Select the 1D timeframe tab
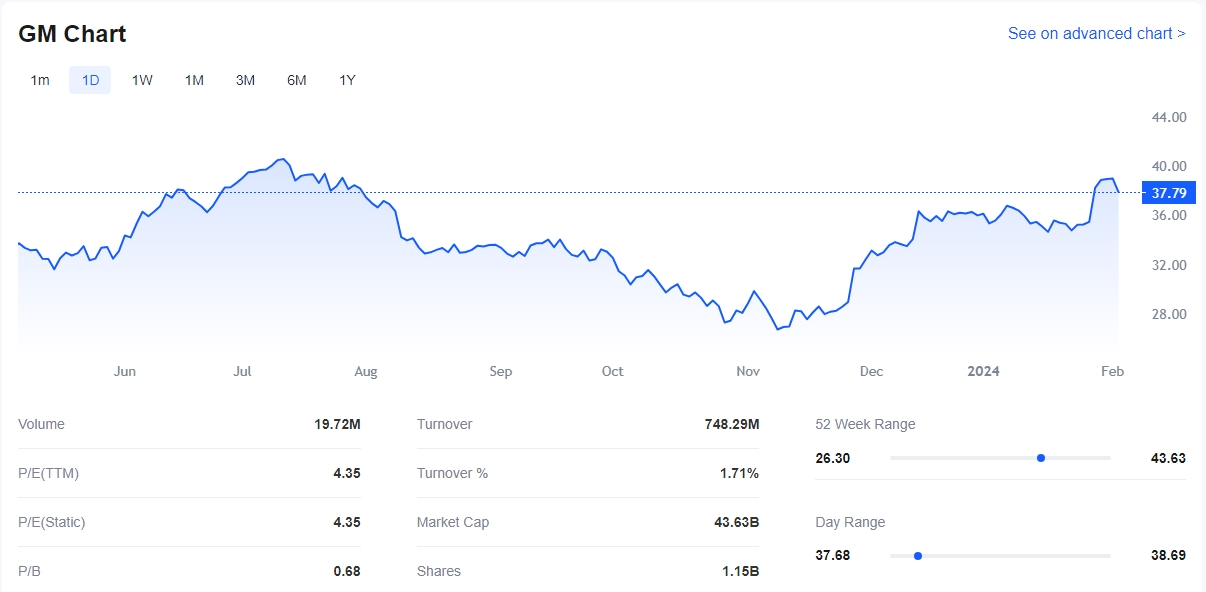1206x592 pixels. click(x=90, y=80)
